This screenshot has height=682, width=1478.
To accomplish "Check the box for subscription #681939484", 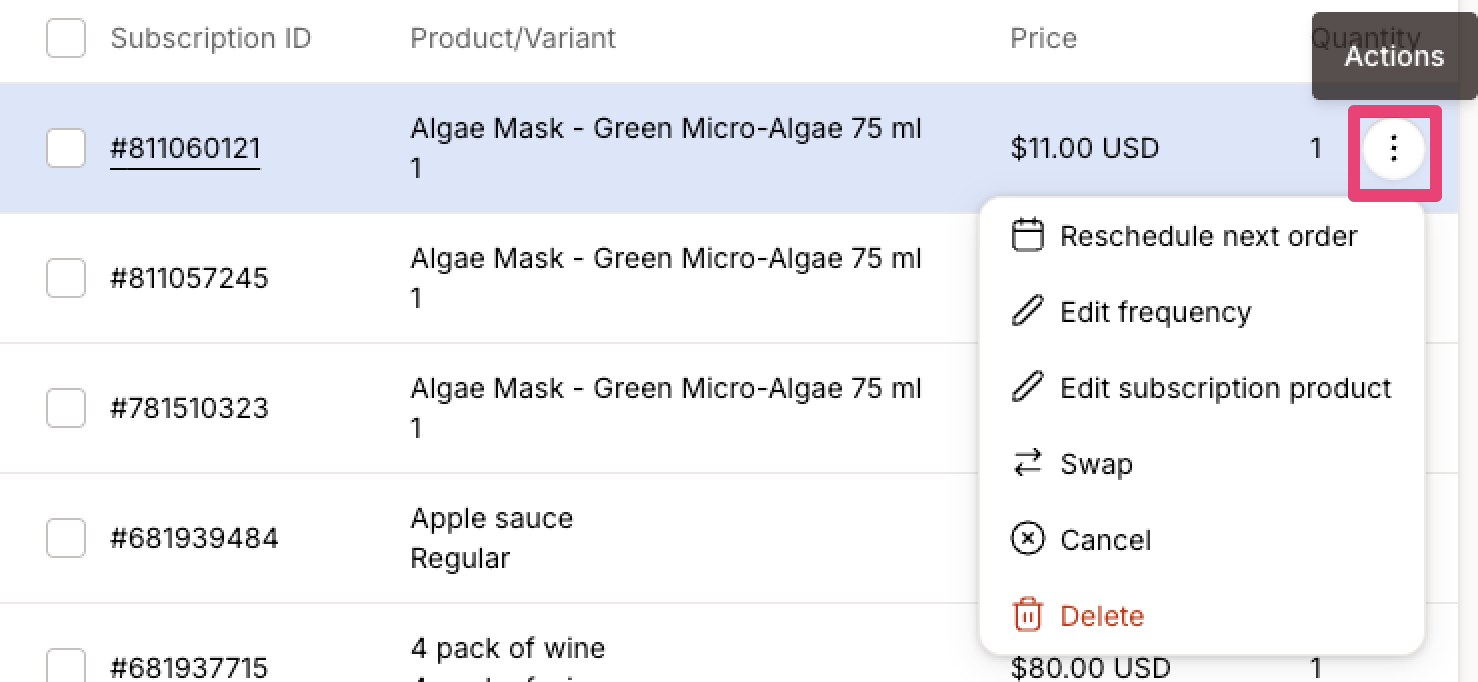I will [x=66, y=538].
